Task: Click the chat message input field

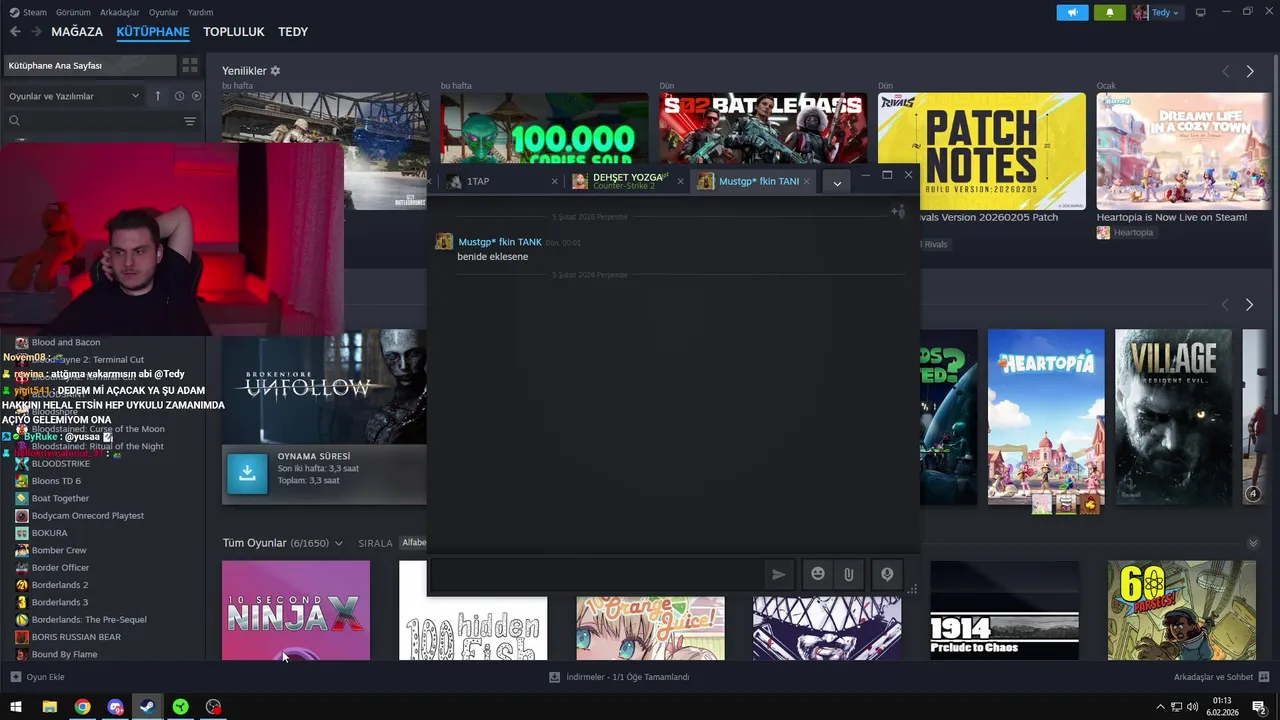Action: 597,574
